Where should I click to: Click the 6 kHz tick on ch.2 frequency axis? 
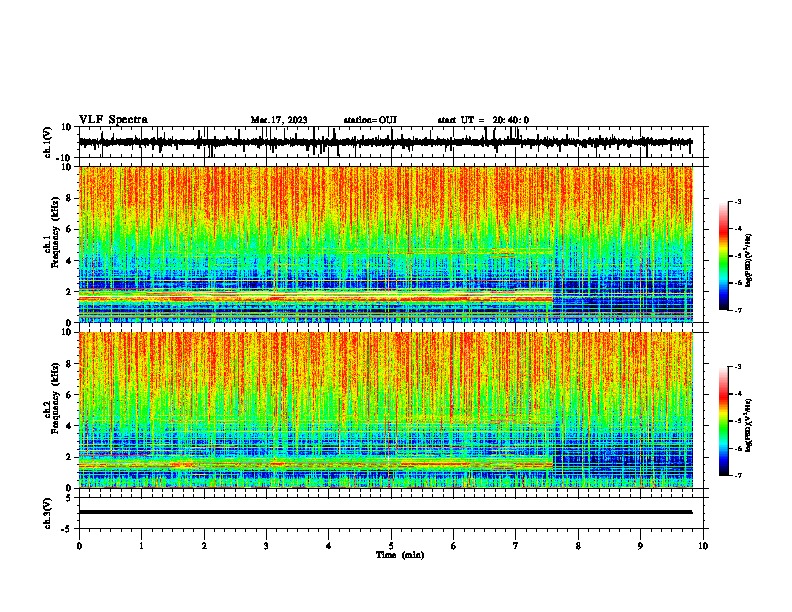tap(71, 394)
